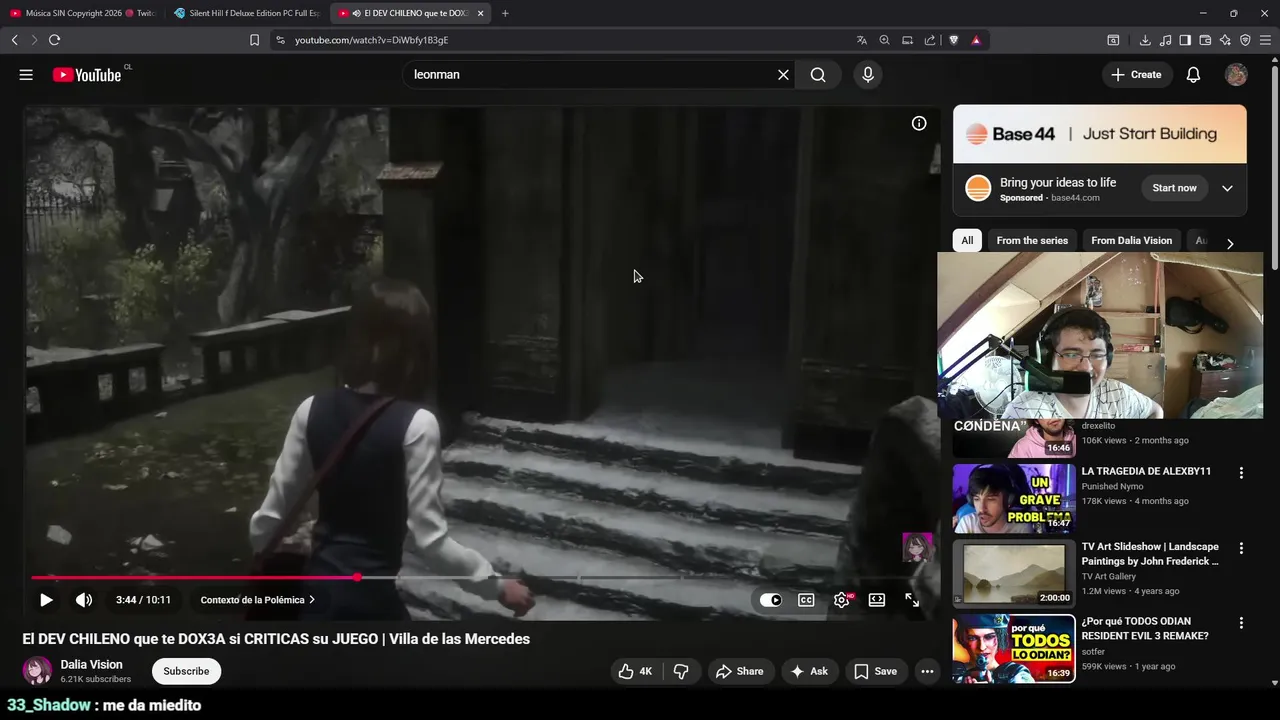Open Leo AI sparkle icon

[1225, 40]
